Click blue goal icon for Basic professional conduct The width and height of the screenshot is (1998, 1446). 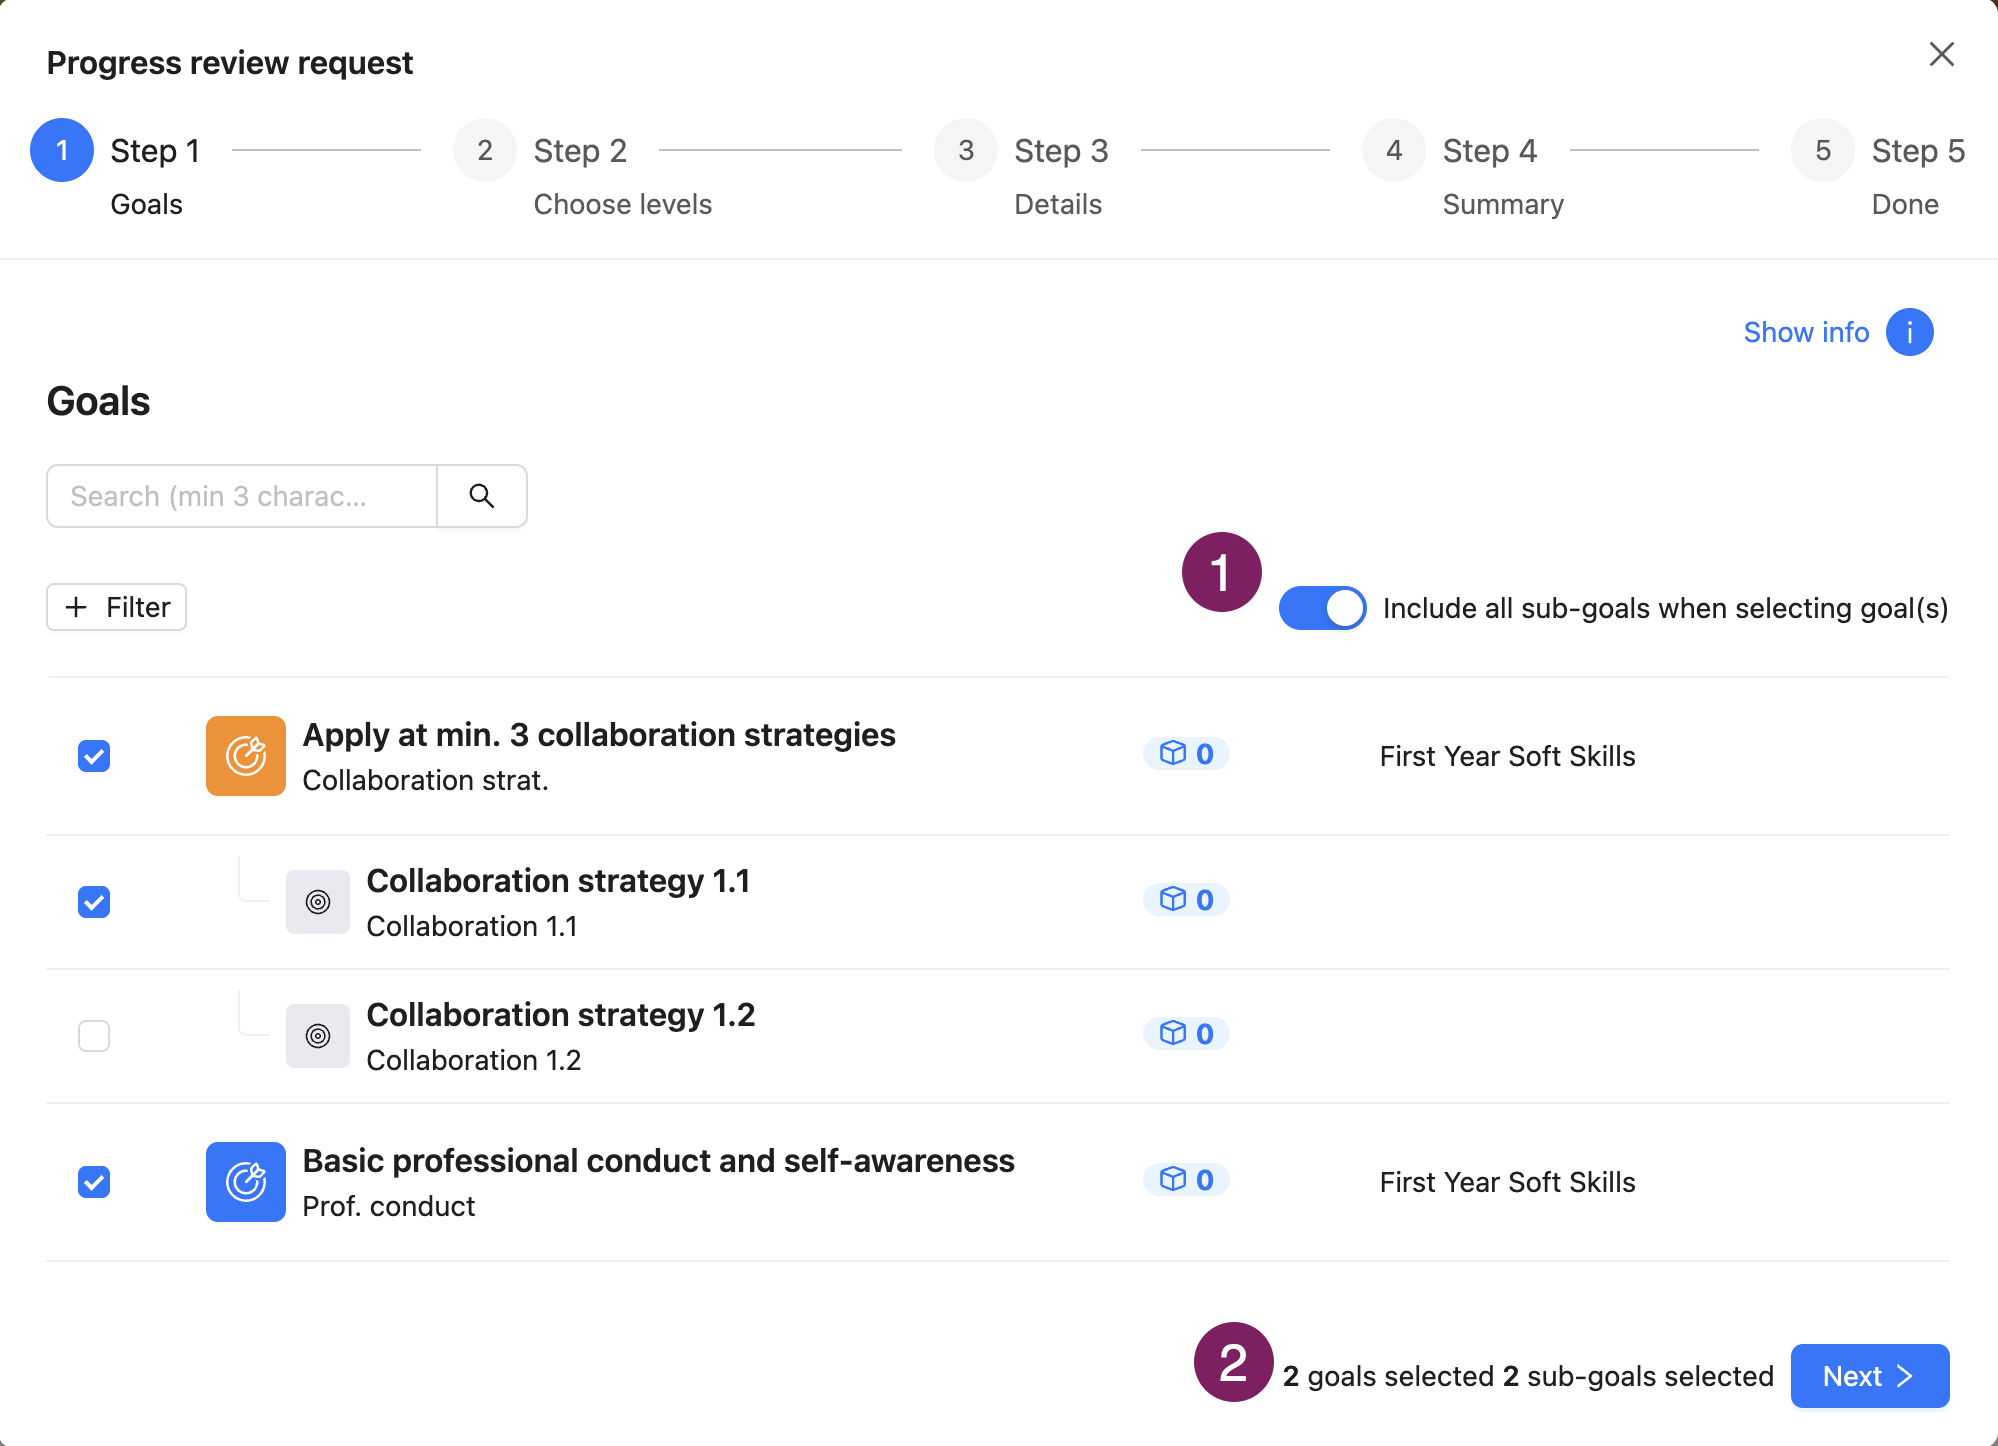click(246, 1182)
